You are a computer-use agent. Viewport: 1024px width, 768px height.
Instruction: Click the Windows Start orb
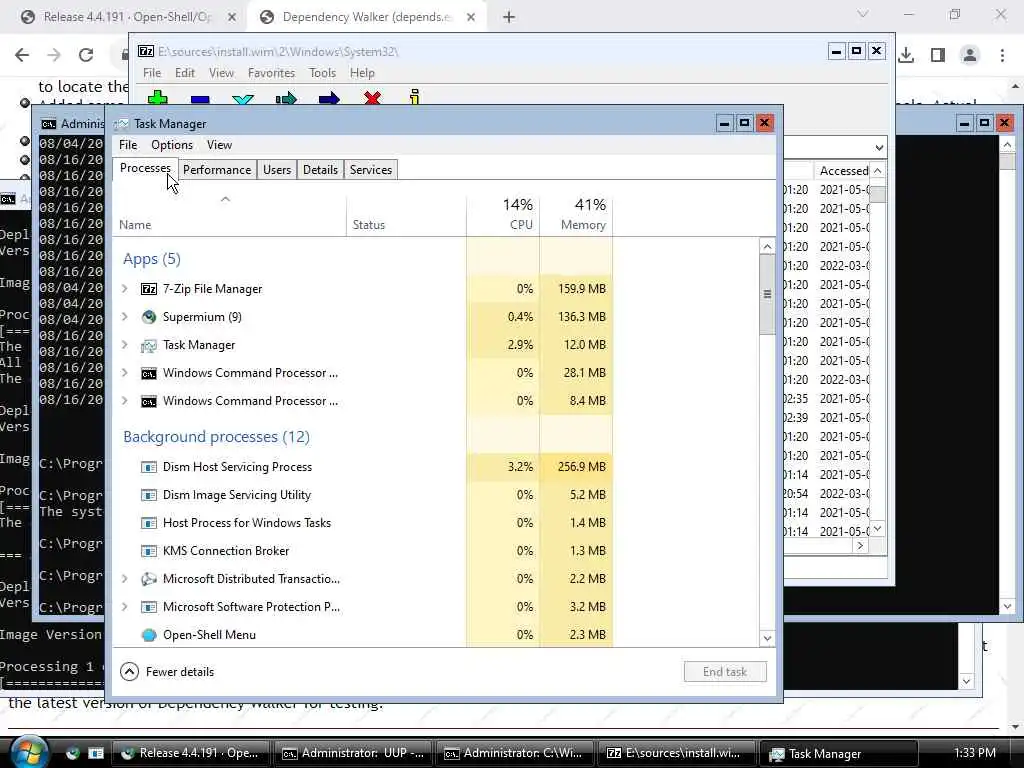[x=29, y=752]
